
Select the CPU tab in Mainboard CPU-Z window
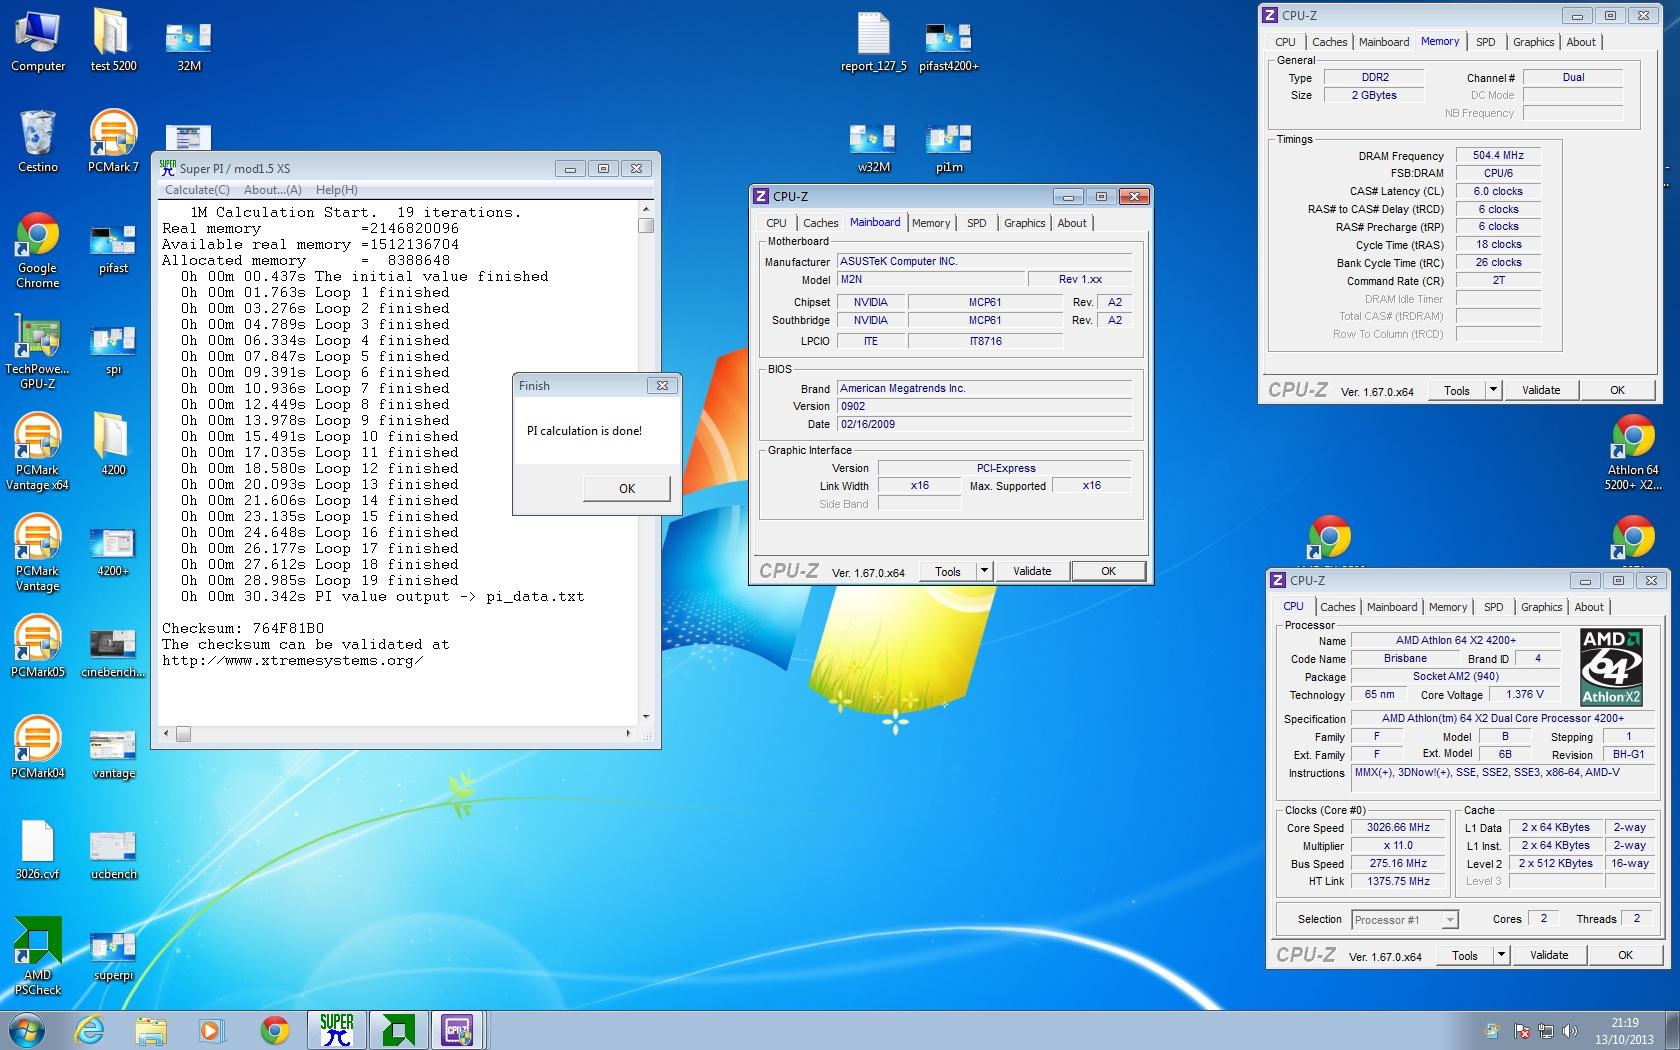coord(776,223)
